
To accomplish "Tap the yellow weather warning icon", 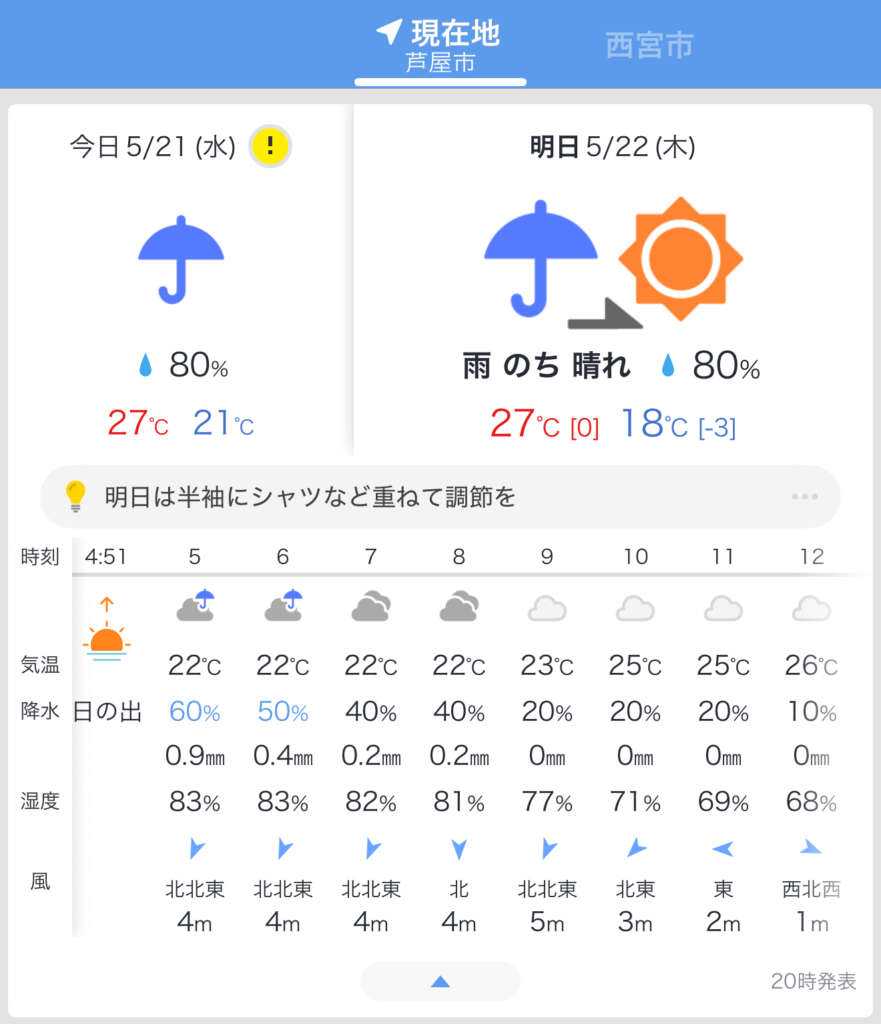I will tap(270, 146).
